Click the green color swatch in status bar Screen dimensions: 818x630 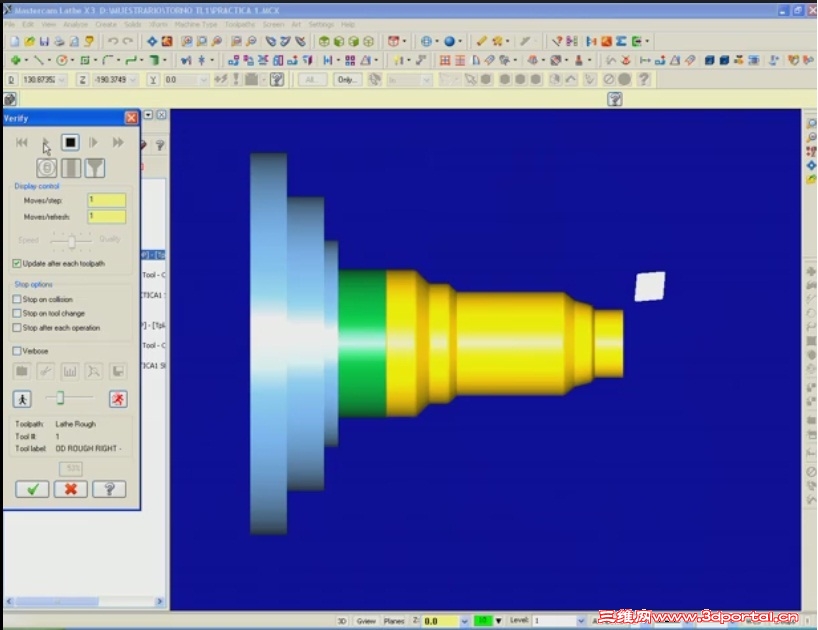(483, 621)
